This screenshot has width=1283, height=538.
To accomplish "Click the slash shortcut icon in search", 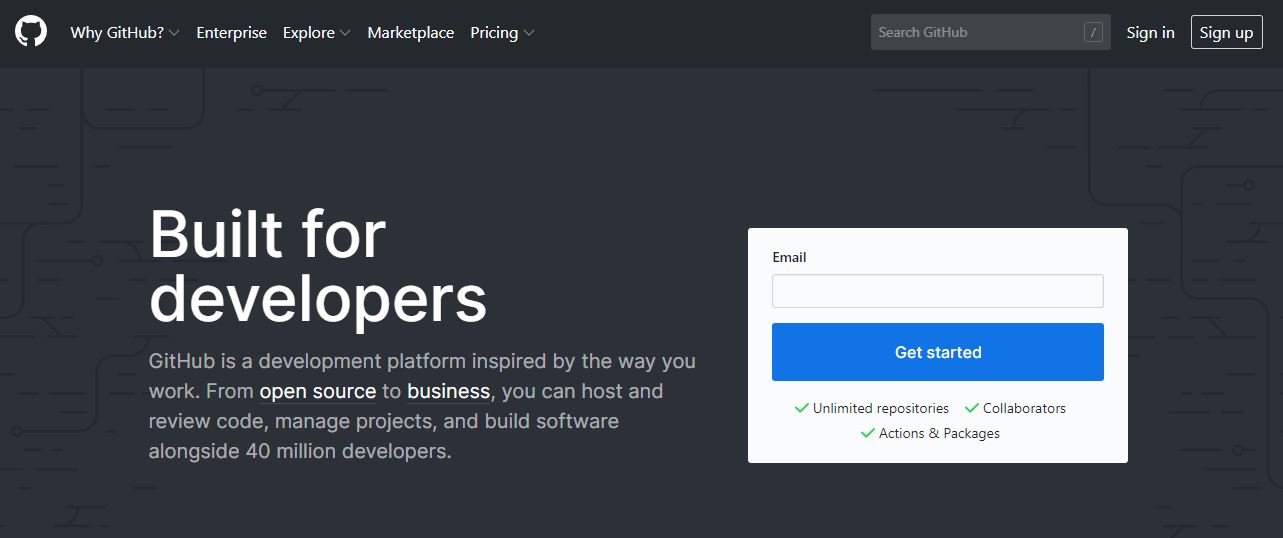I will coord(1093,33).
